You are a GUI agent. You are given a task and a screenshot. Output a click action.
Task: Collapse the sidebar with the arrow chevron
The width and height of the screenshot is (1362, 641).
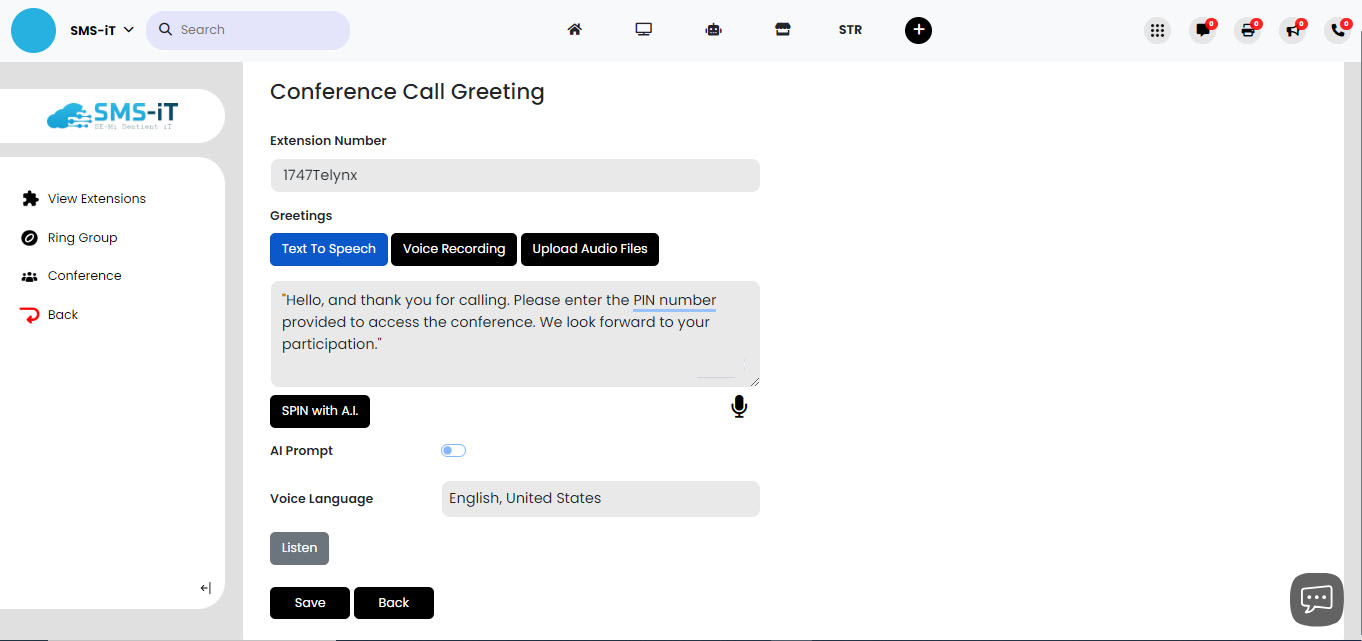[205, 588]
